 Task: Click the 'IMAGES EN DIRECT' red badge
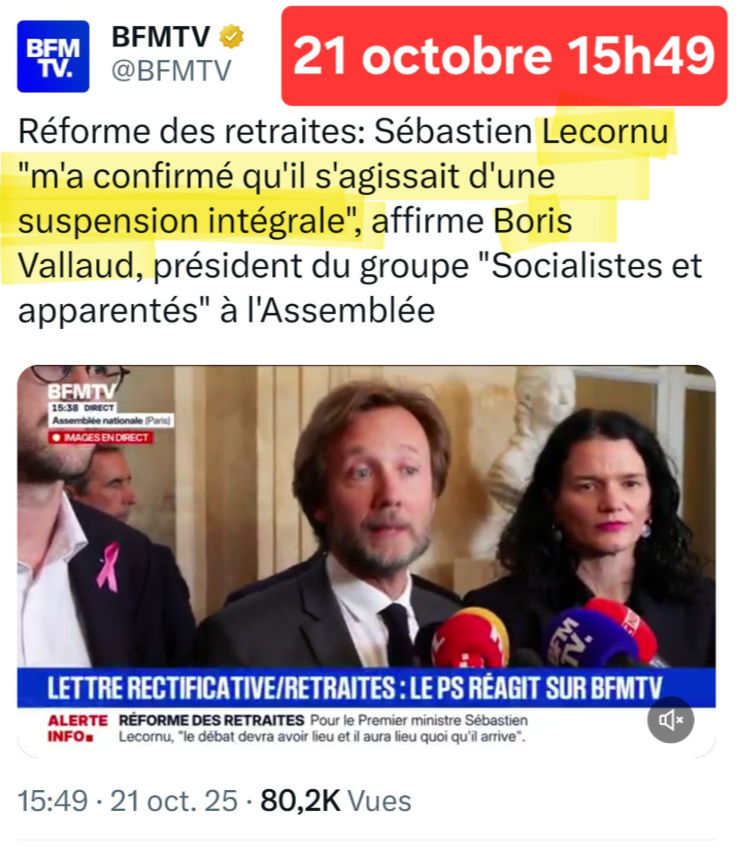coord(101,437)
